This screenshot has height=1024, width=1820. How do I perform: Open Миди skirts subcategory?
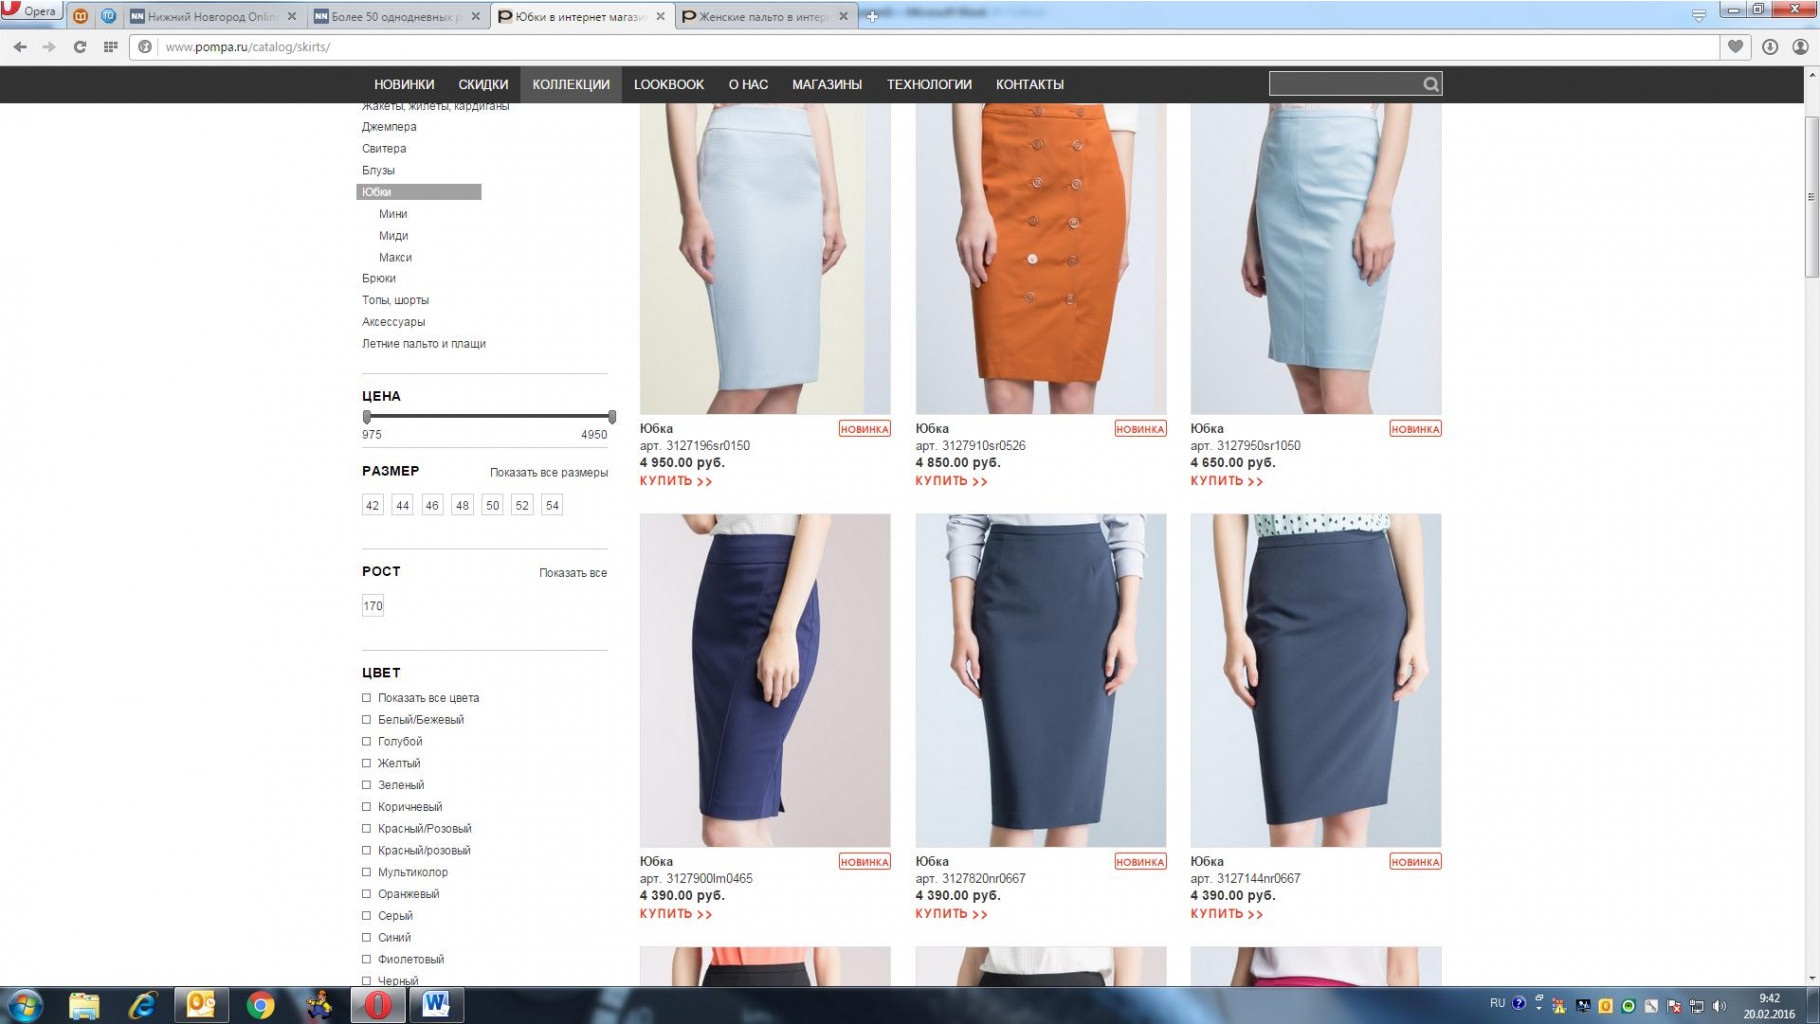click(393, 236)
